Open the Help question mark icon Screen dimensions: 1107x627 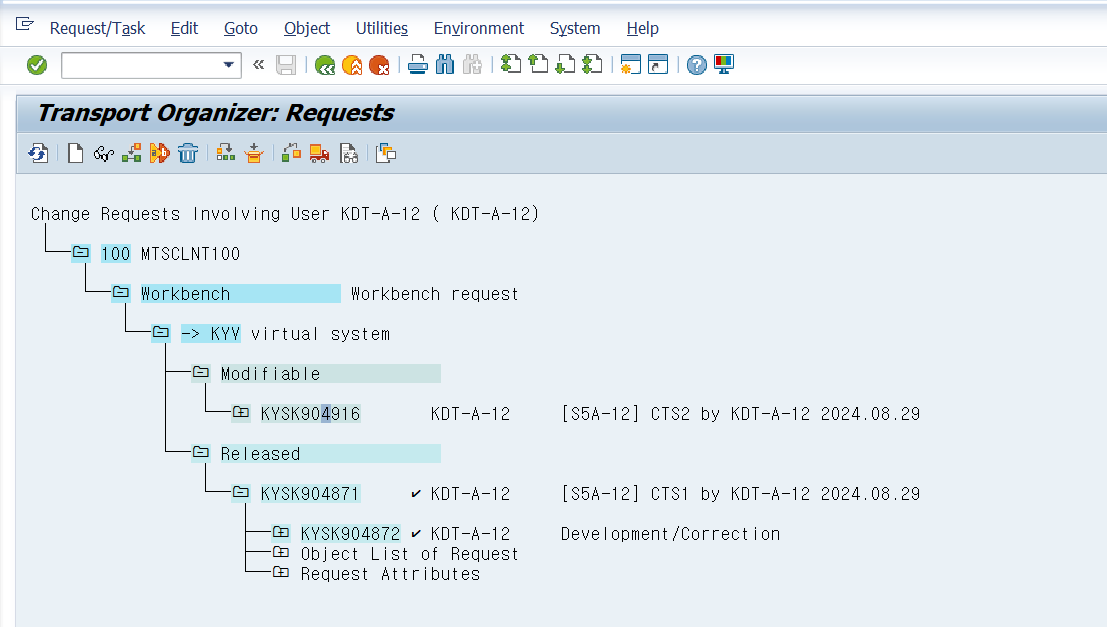pyautogui.click(x=696, y=65)
